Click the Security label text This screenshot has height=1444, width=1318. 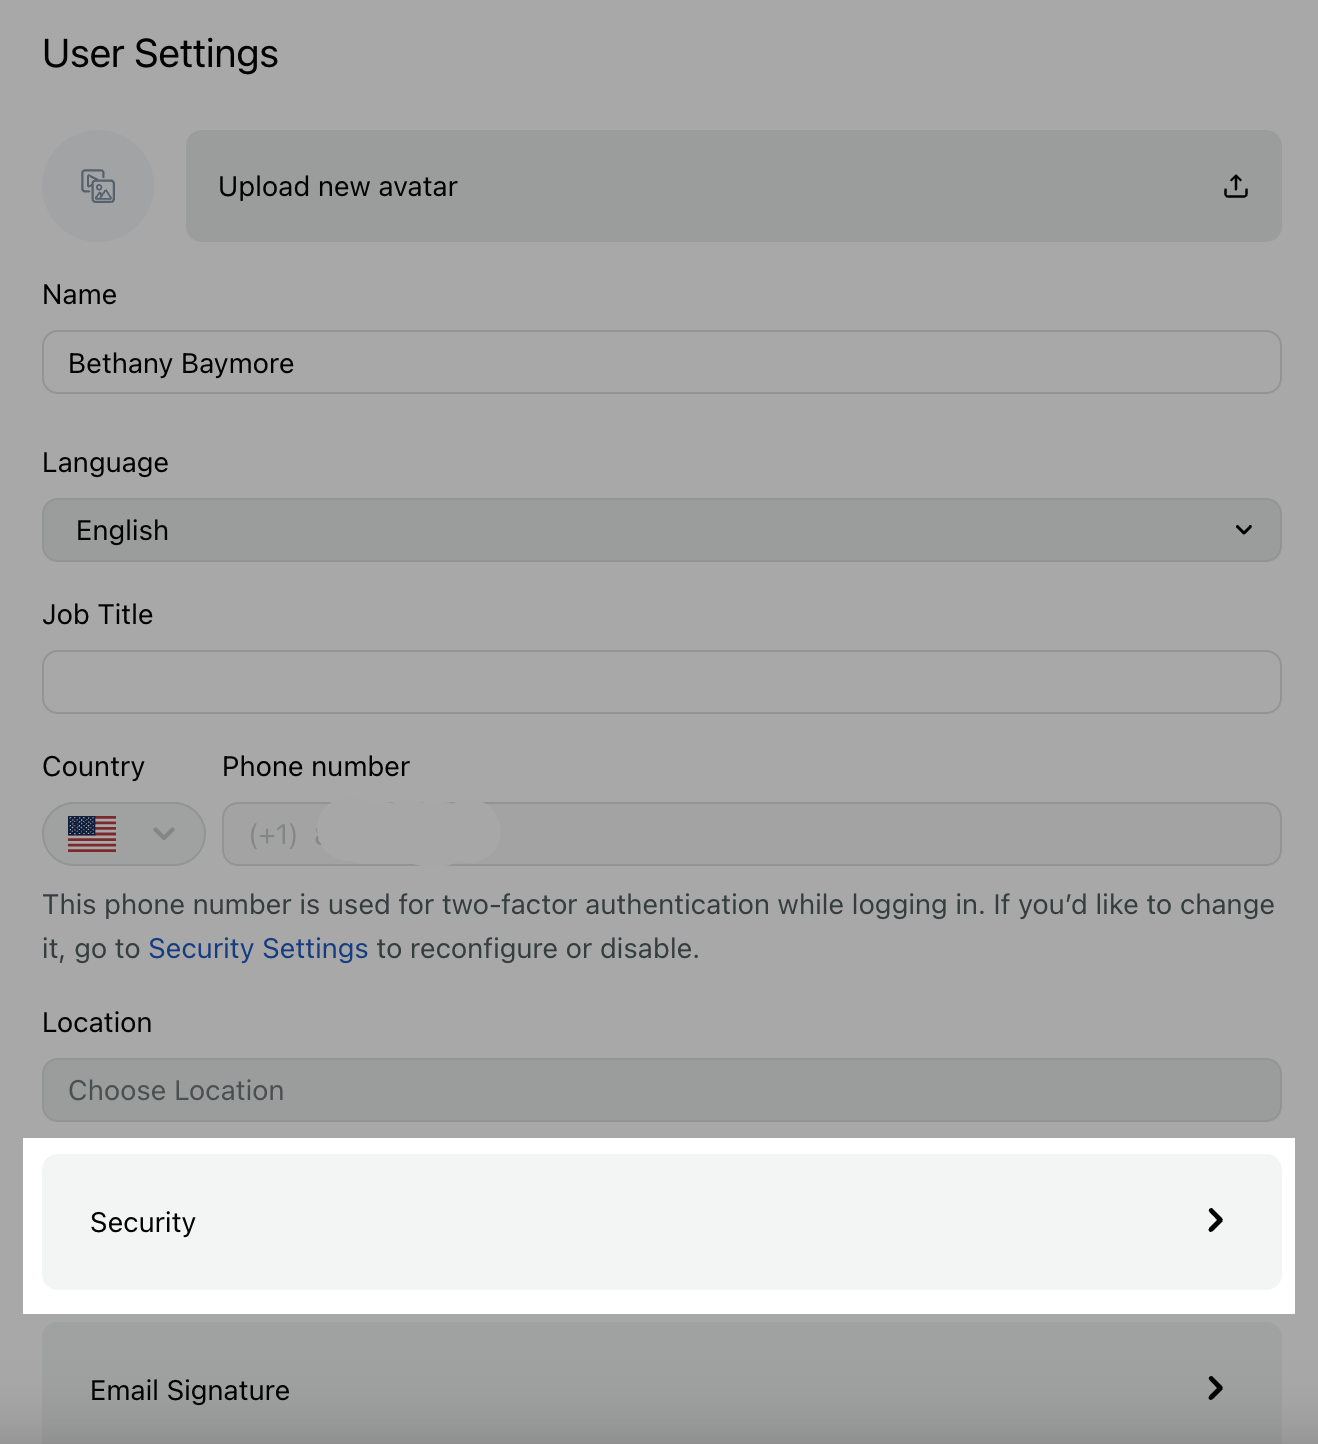pyautogui.click(x=143, y=1222)
